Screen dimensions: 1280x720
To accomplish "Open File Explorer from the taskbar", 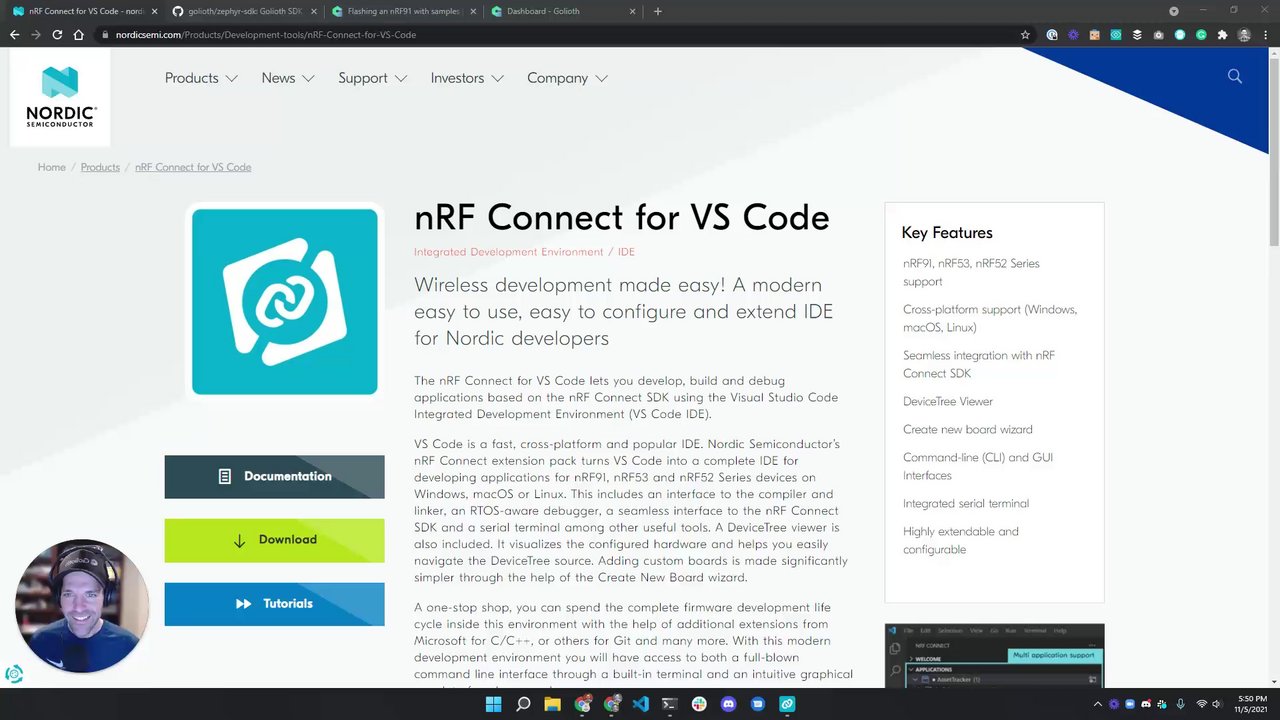I will point(552,704).
